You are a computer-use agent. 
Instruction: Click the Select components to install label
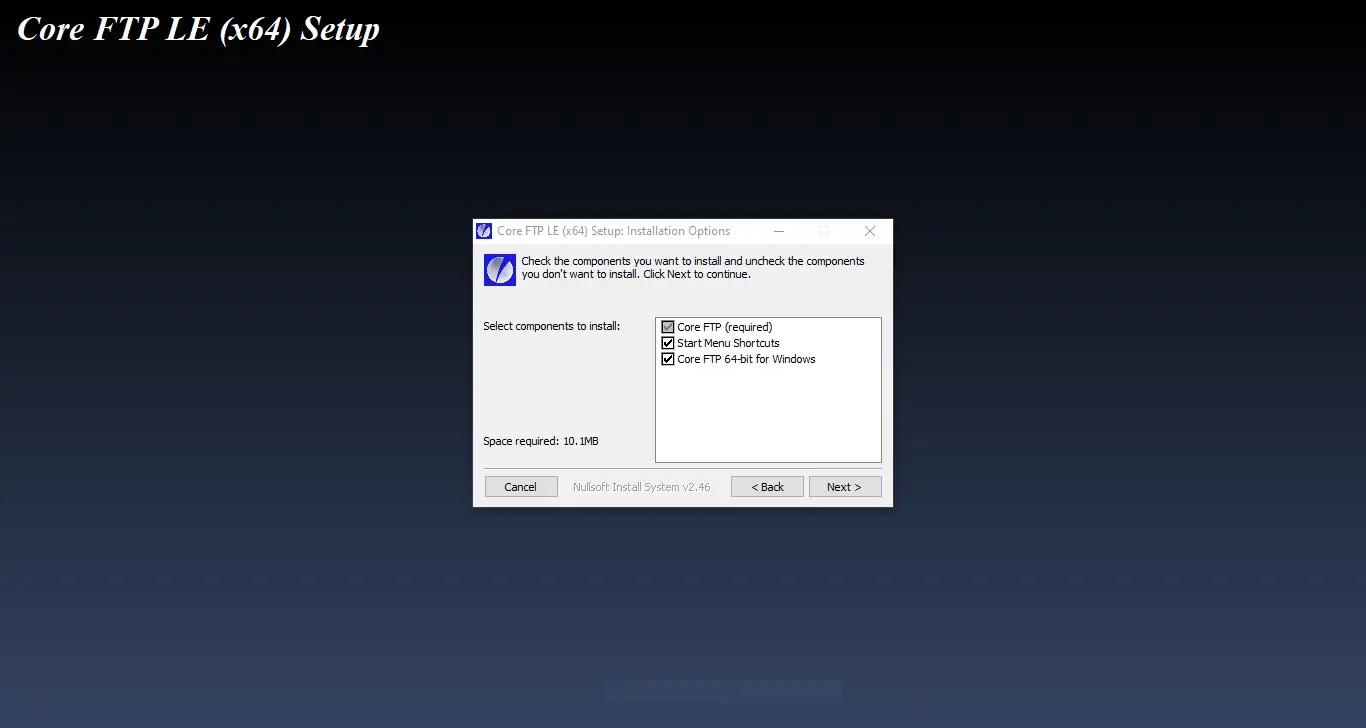pyautogui.click(x=552, y=326)
